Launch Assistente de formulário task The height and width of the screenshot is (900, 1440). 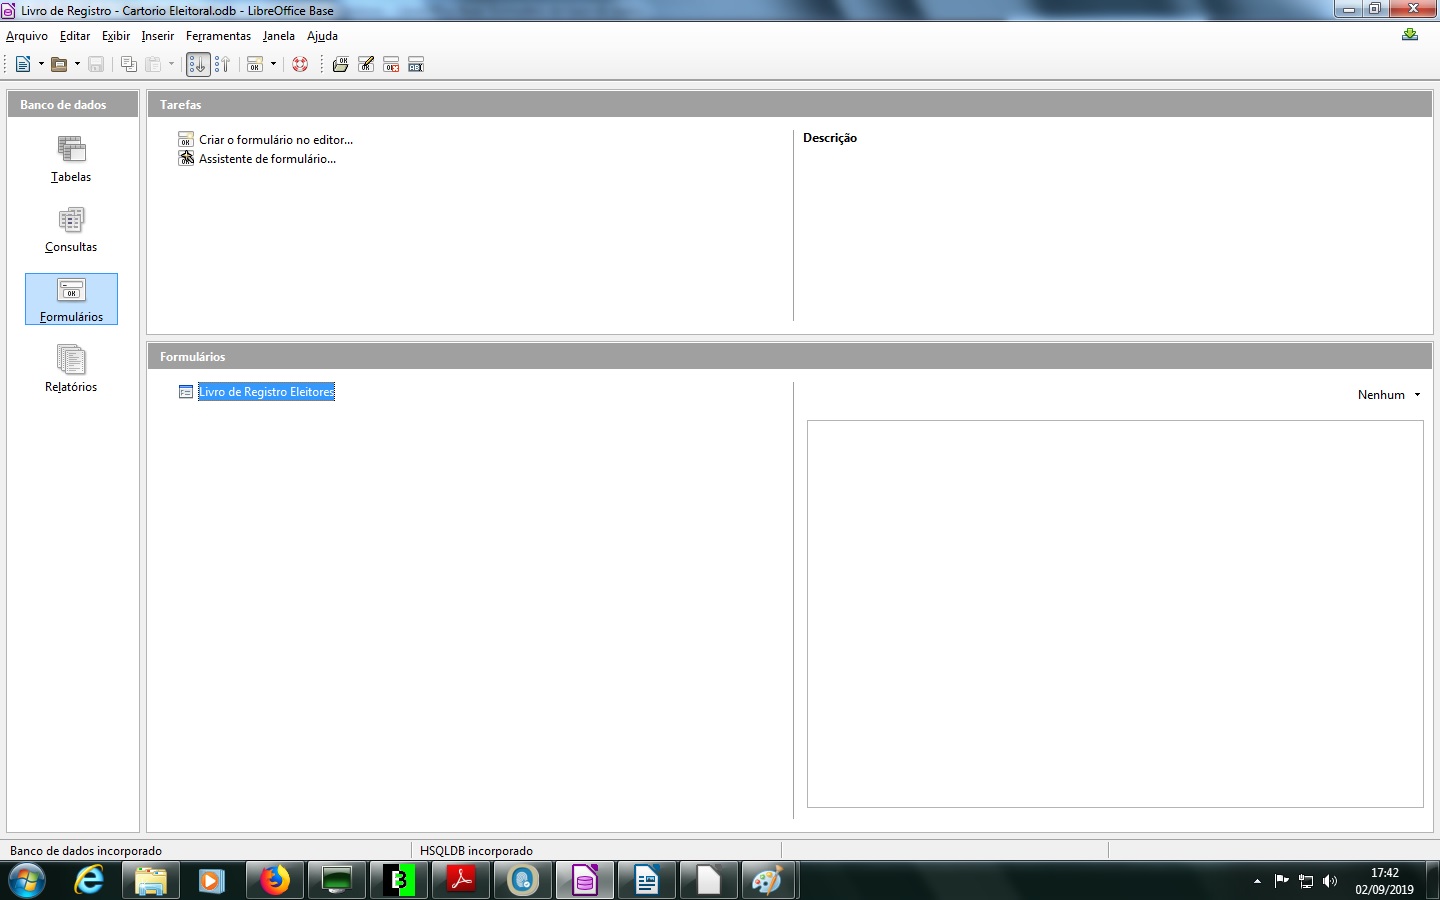pyautogui.click(x=267, y=159)
